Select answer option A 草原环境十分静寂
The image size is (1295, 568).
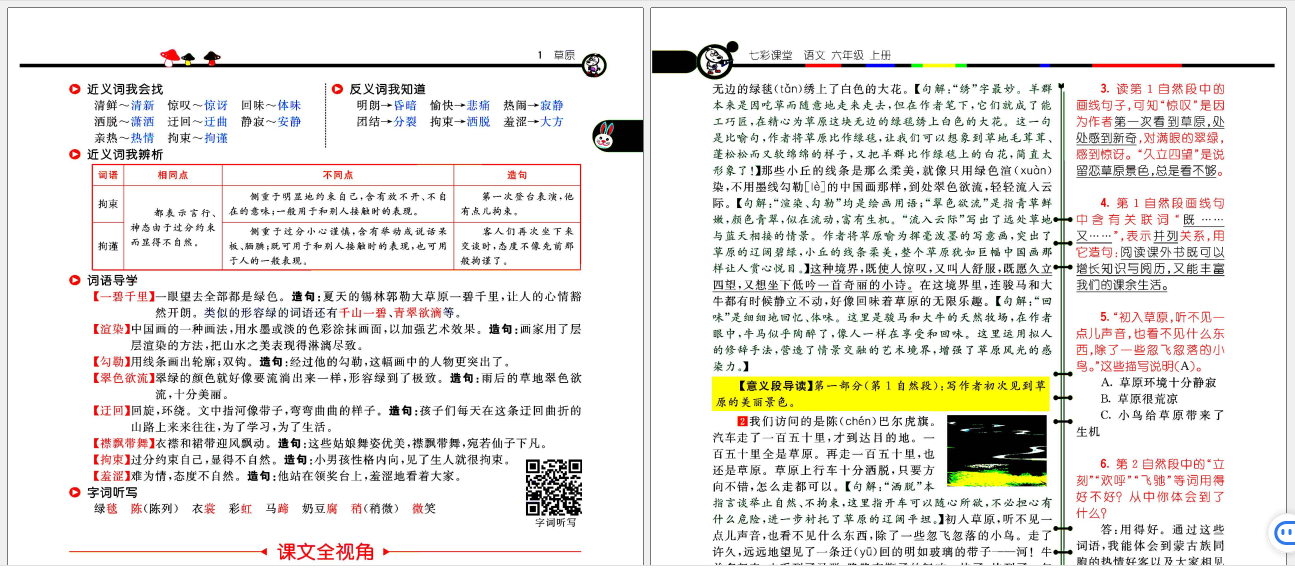1158,382
